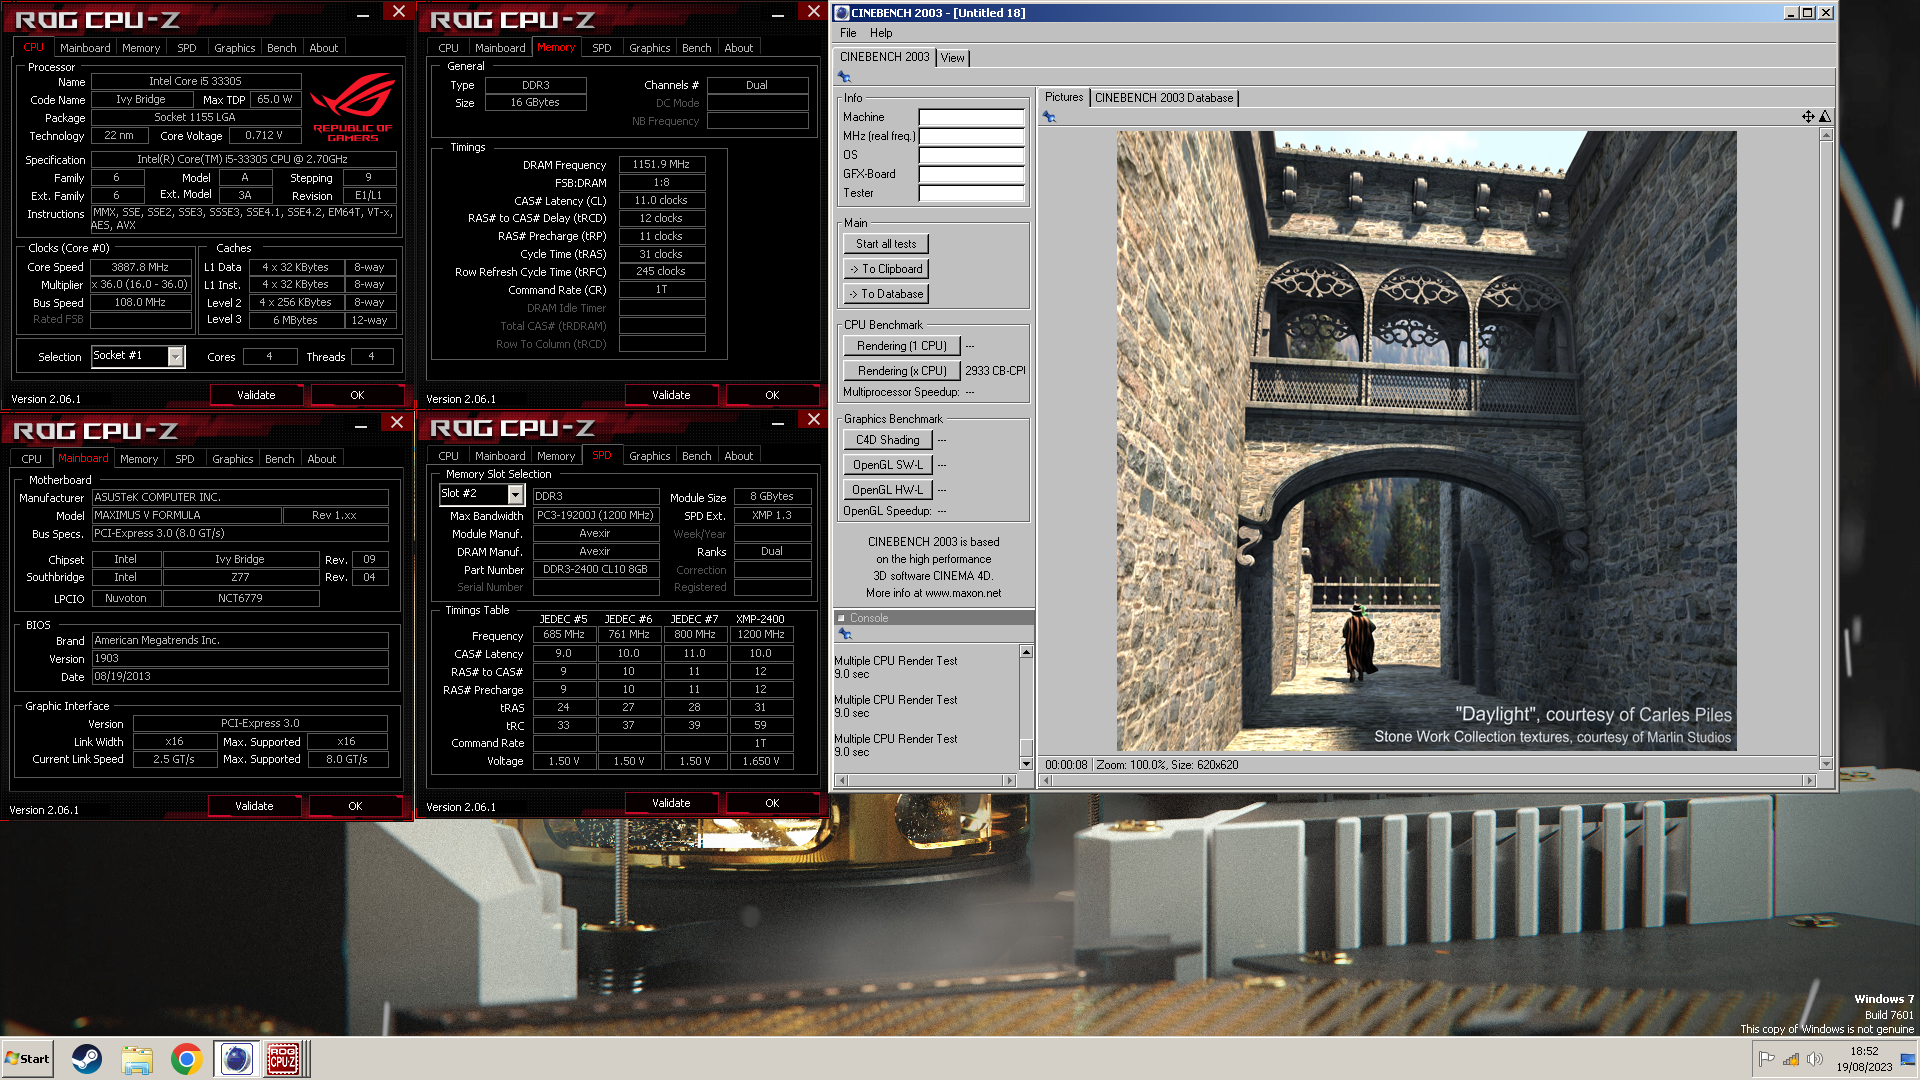This screenshot has width=1920, height=1080.
Task: Open the Help menu in CINEBENCH
Action: click(x=881, y=33)
